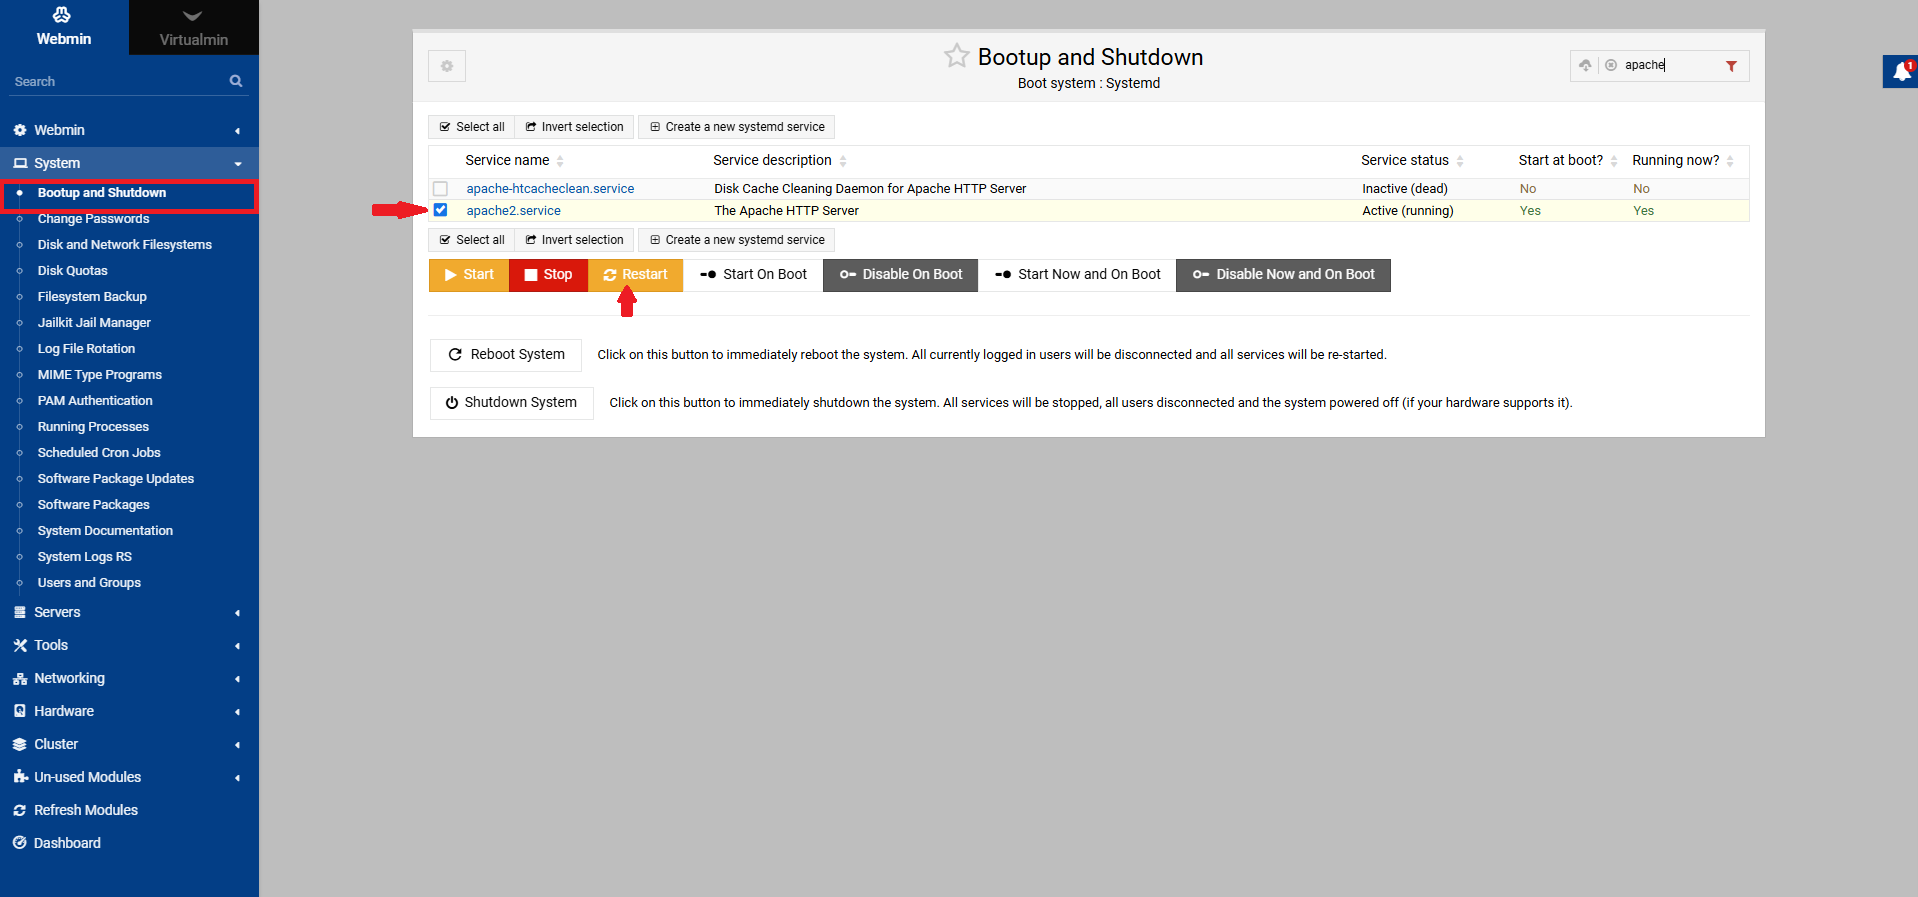Click the bottom Create a new systemd service
This screenshot has width=1918, height=897.
[x=737, y=240]
